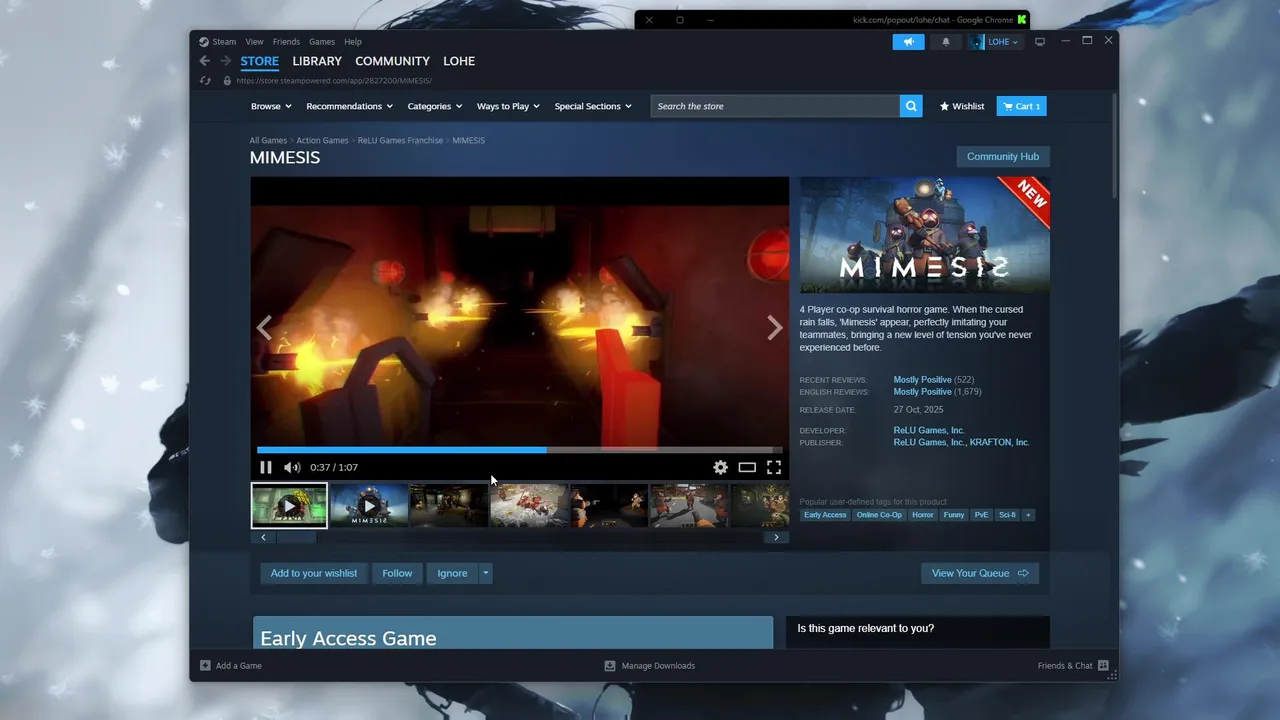Click the store search magnifier button
This screenshot has height=720, width=1280.
coord(911,106)
